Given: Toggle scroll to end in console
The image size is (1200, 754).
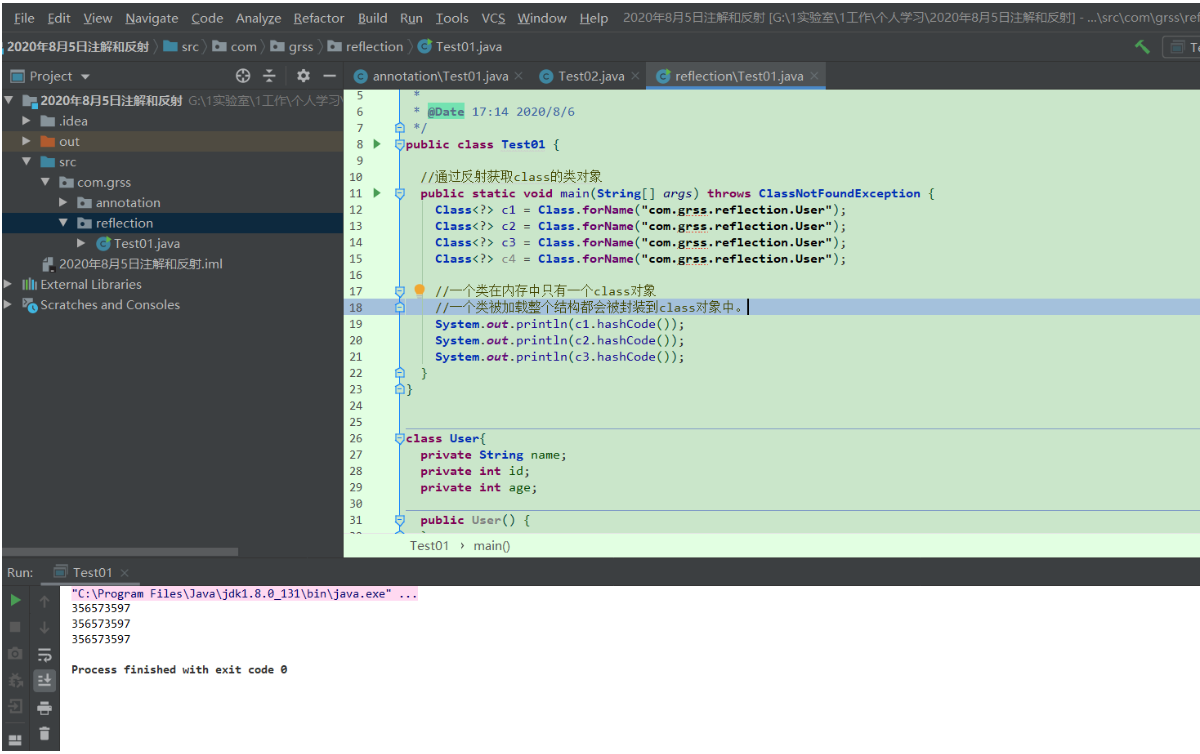Looking at the screenshot, I should coord(44,681).
